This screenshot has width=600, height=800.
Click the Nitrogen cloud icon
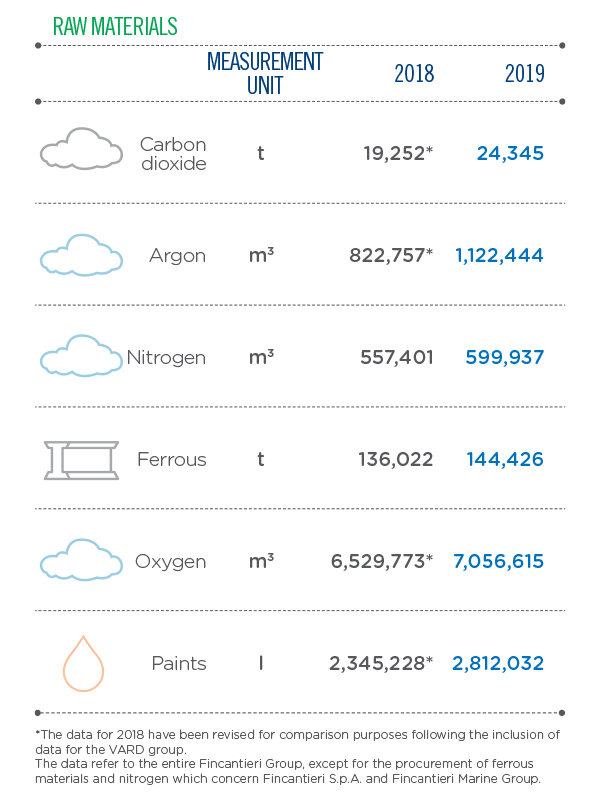(82, 356)
